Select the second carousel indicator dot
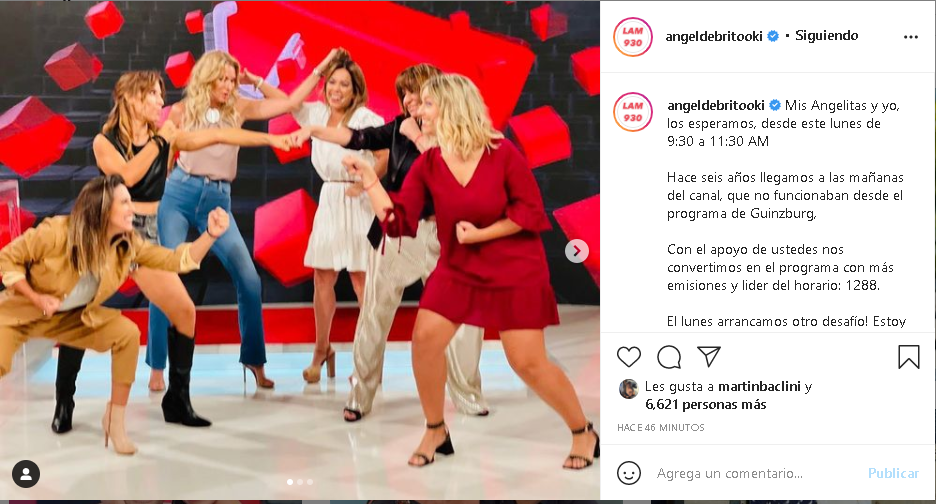Image resolution: width=936 pixels, height=504 pixels. click(300, 482)
